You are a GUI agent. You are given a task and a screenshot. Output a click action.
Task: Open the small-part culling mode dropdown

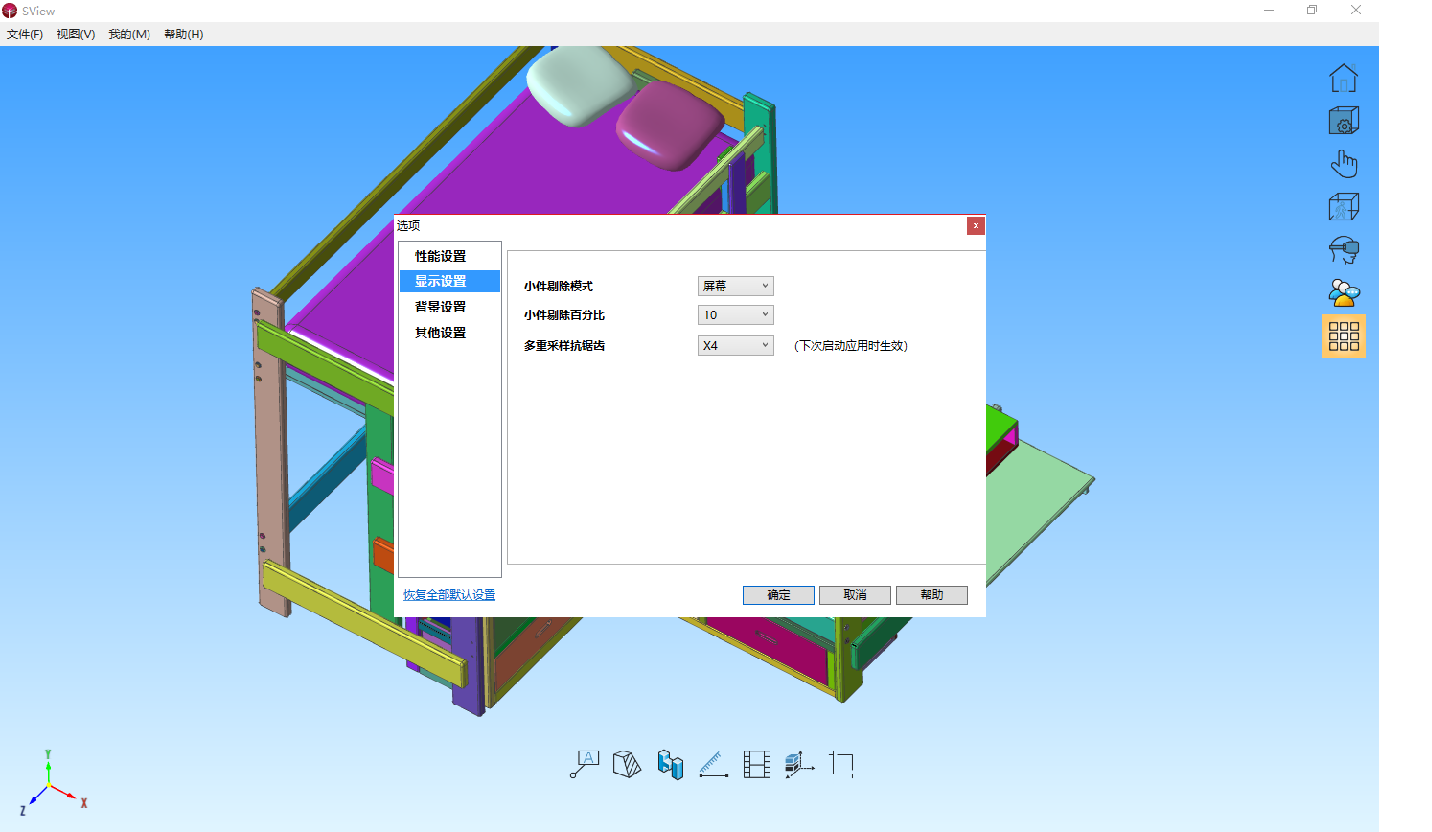[x=735, y=286]
